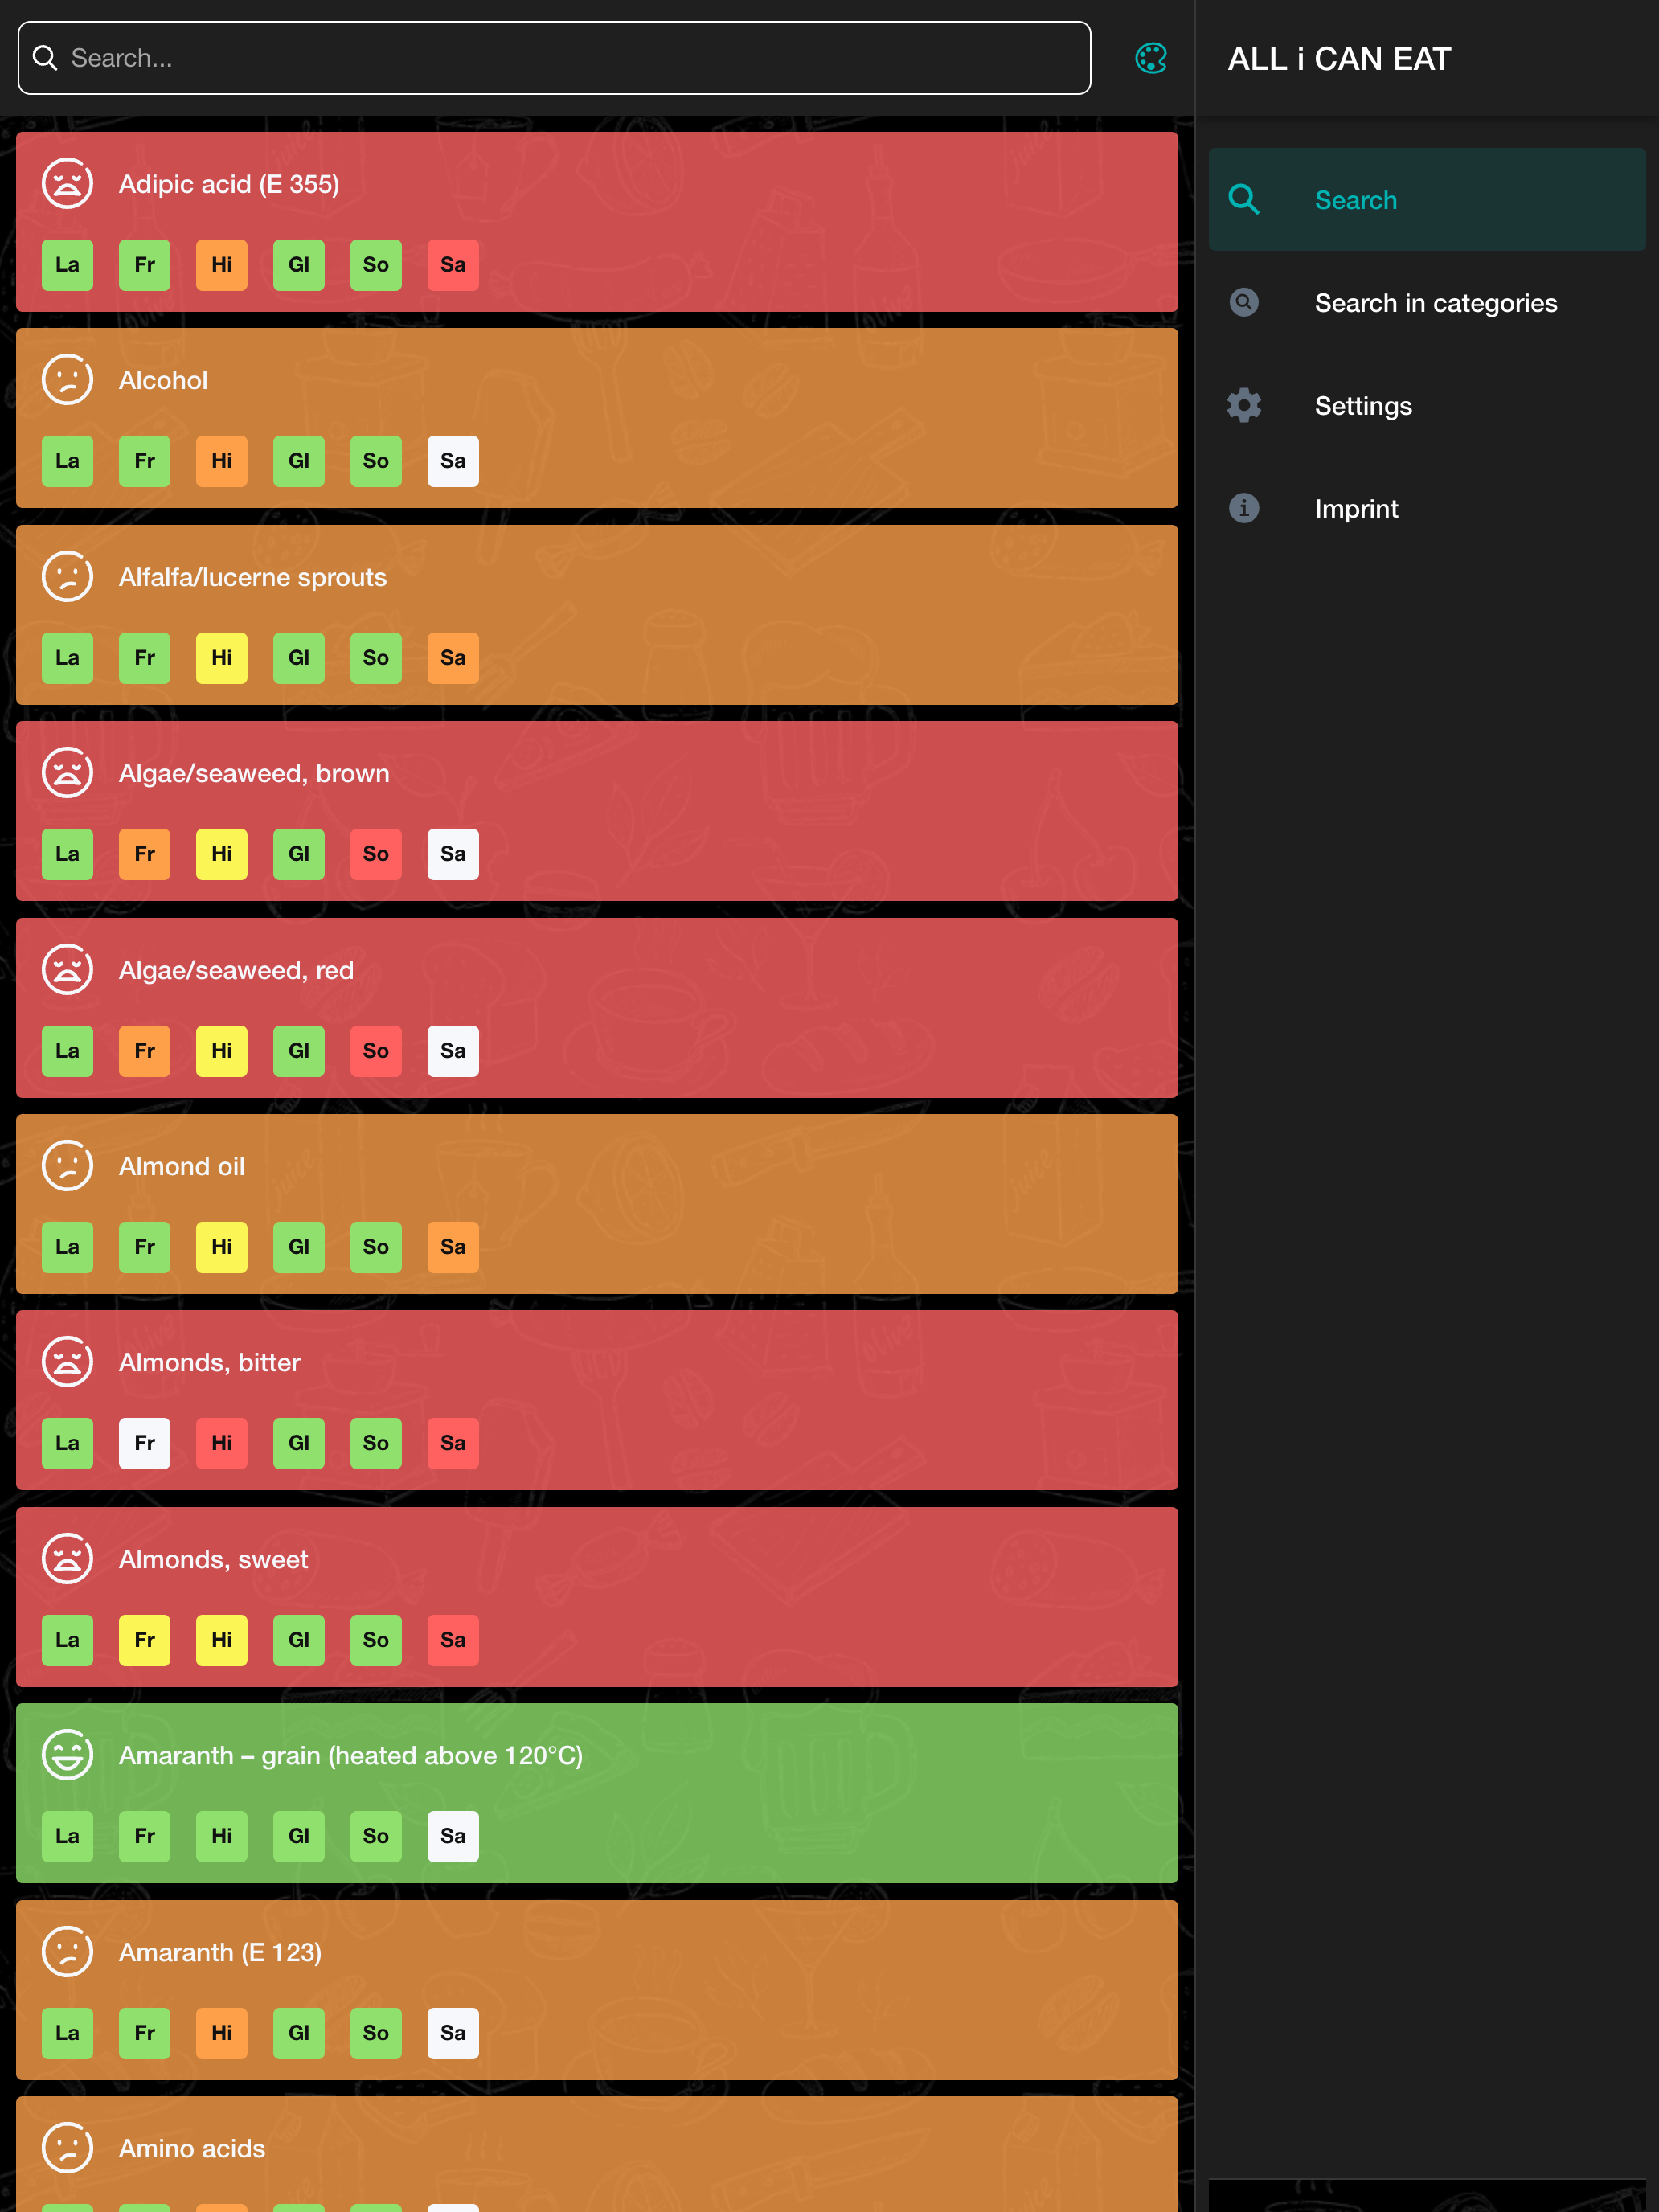Open the color palette theme icon

point(1151,58)
